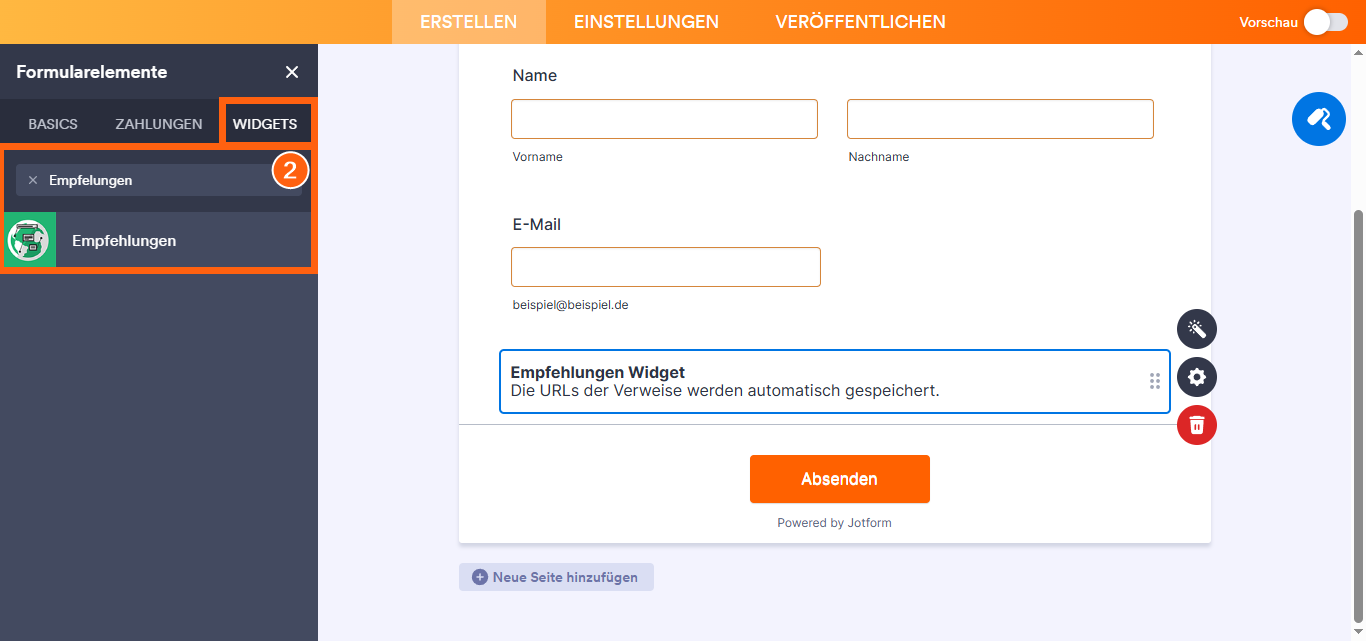Click the drag handle on Empfehlungen Widget
Viewport: 1366px width, 641px height.
[x=1154, y=381]
